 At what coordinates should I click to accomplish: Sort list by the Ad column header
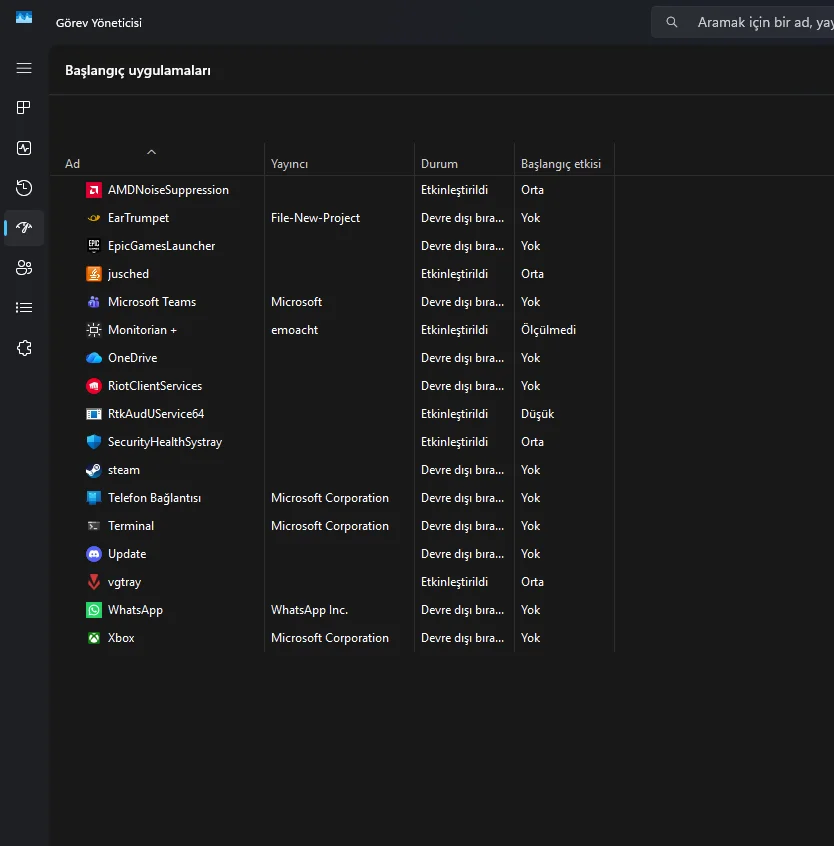pos(73,164)
